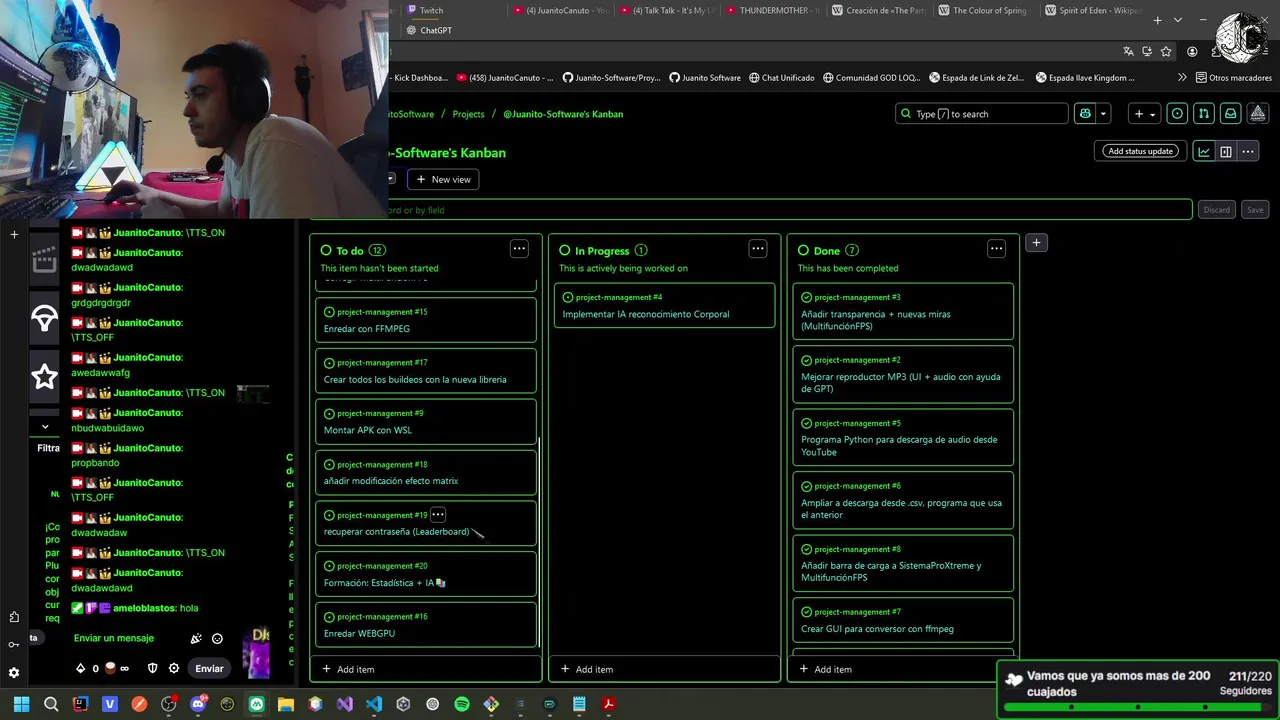Click the steering wheel icon in left sidebar
This screenshot has width=1280, height=720.
click(x=44, y=318)
